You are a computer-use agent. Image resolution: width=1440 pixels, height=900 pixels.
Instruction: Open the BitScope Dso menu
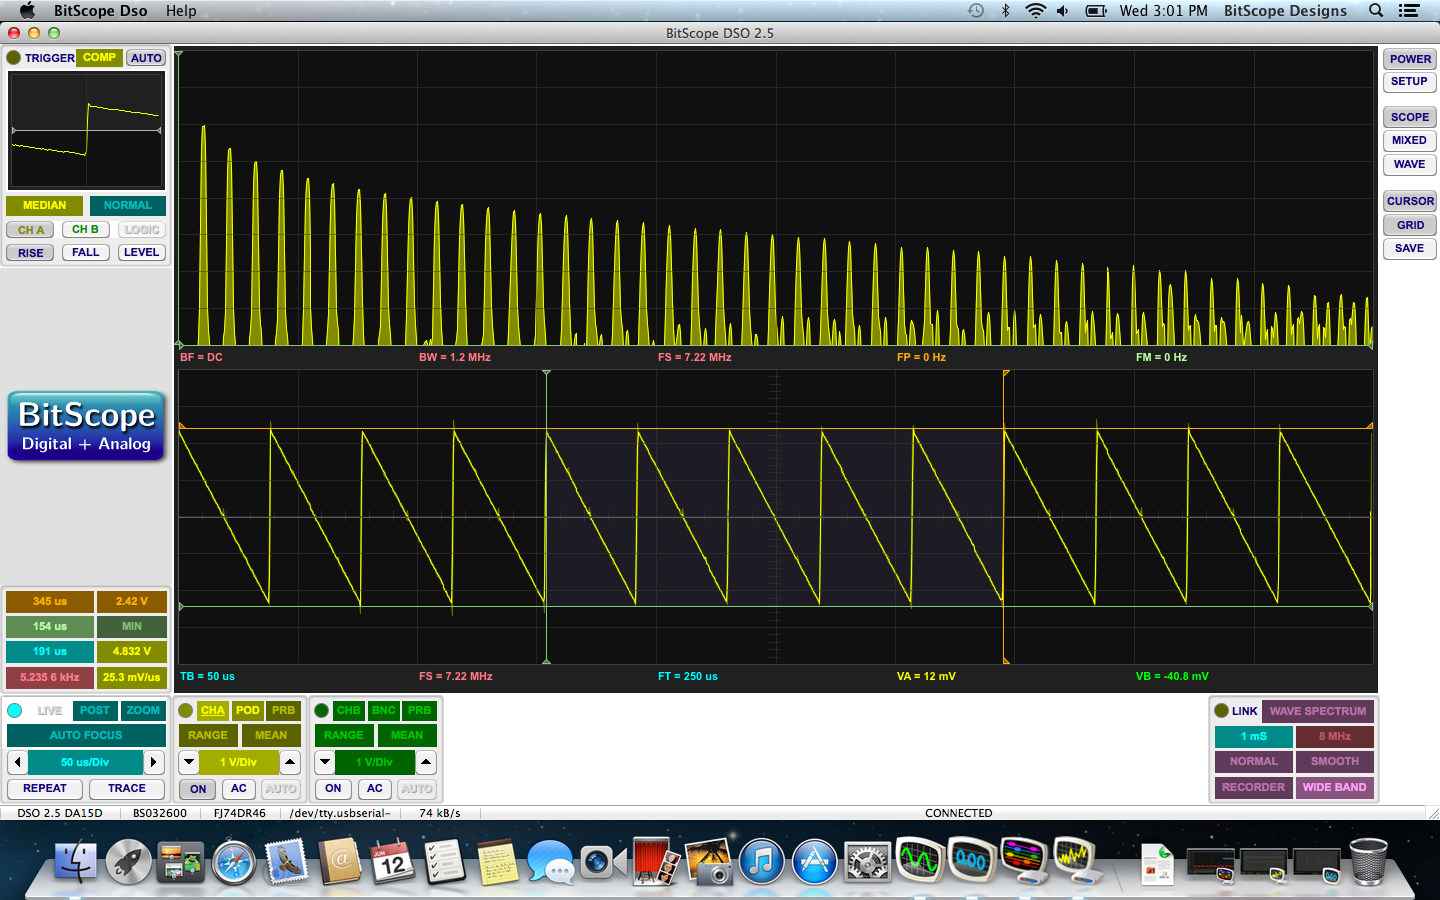100,10
